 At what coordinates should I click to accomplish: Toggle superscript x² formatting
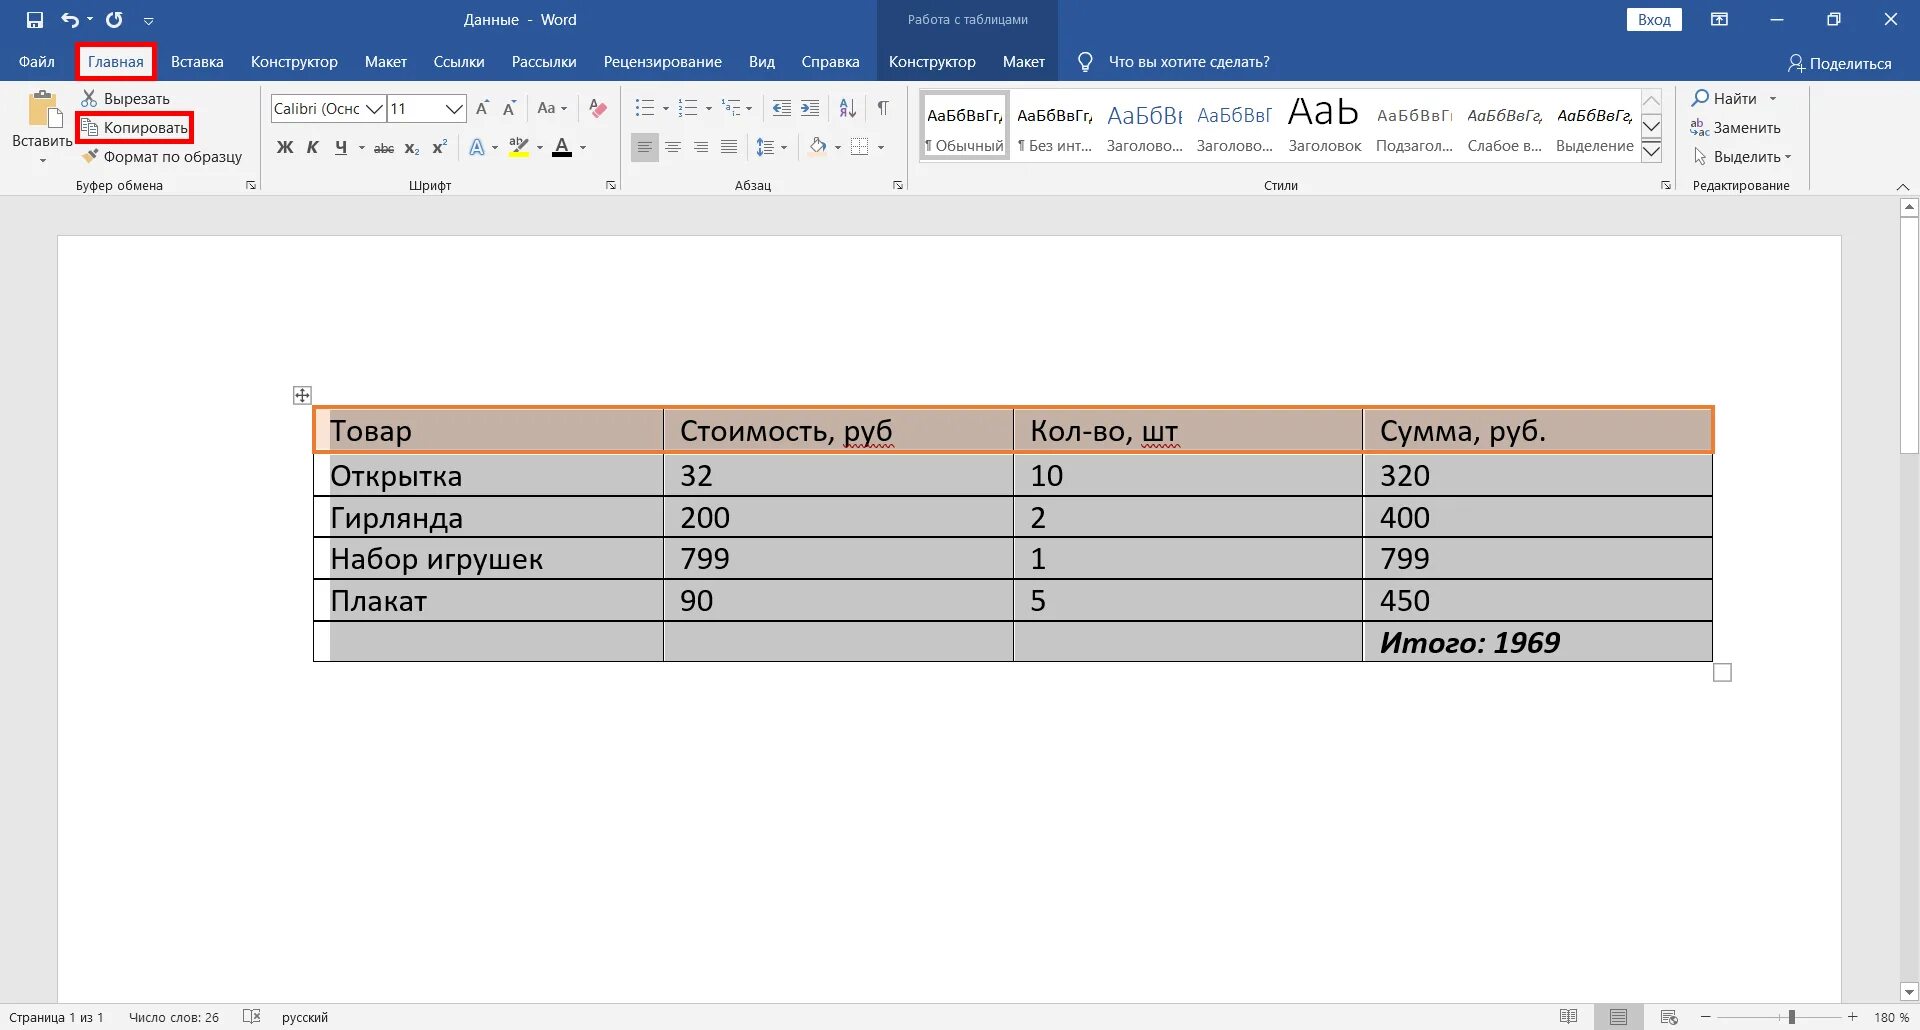pyautogui.click(x=439, y=147)
